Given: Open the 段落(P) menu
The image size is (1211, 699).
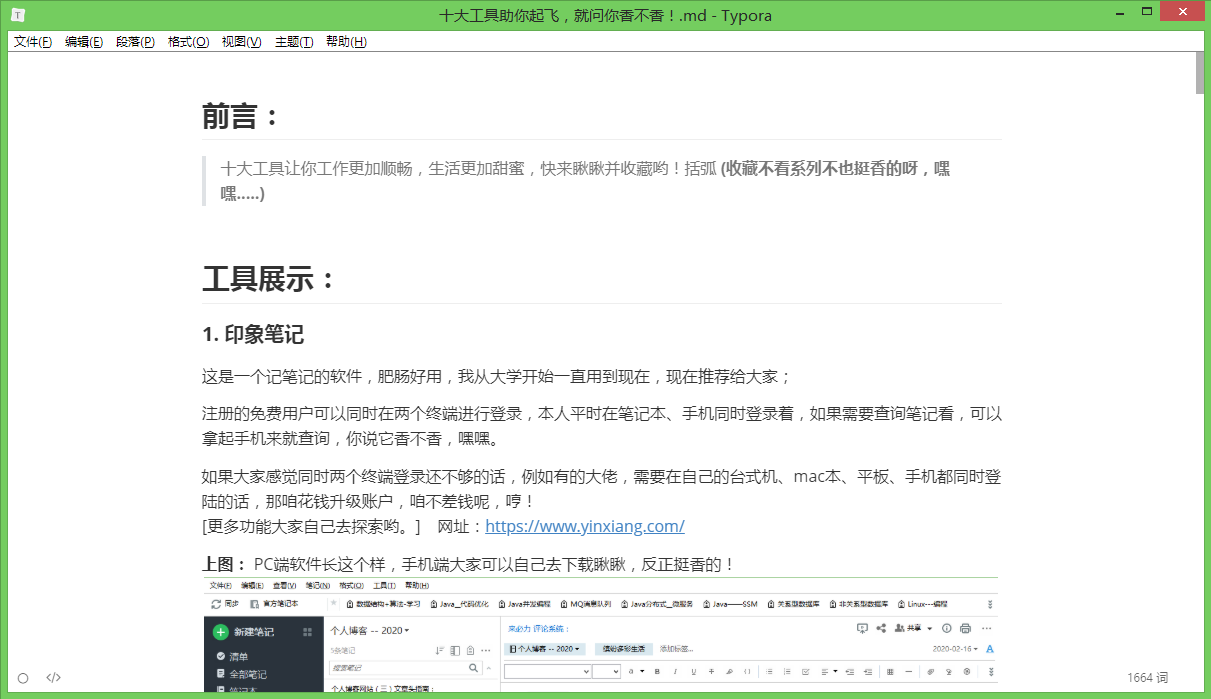Looking at the screenshot, I should coord(135,42).
